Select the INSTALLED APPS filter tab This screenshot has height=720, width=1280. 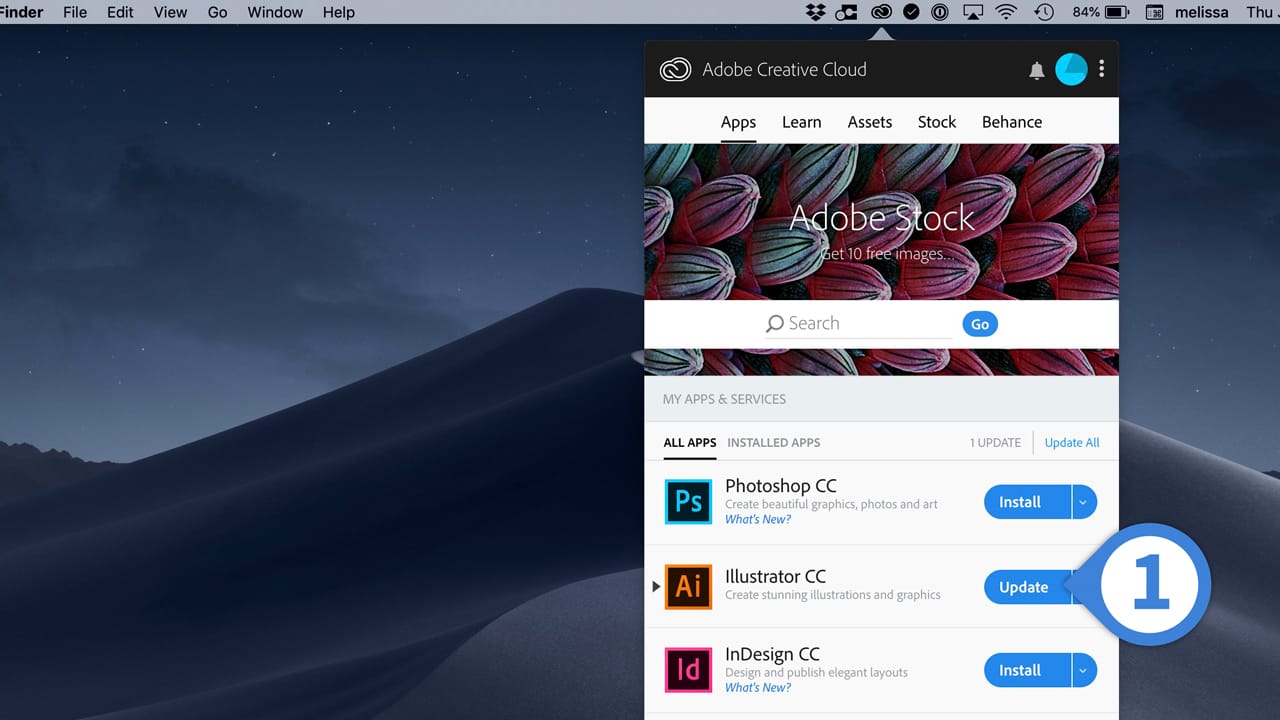[x=773, y=442]
